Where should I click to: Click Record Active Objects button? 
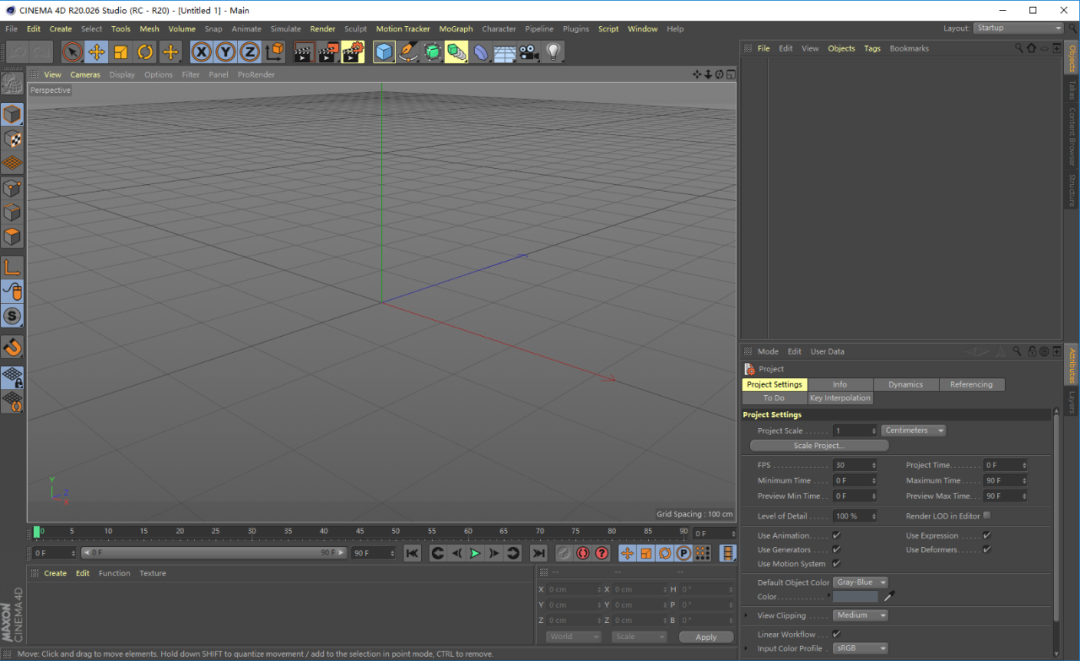[x=563, y=553]
